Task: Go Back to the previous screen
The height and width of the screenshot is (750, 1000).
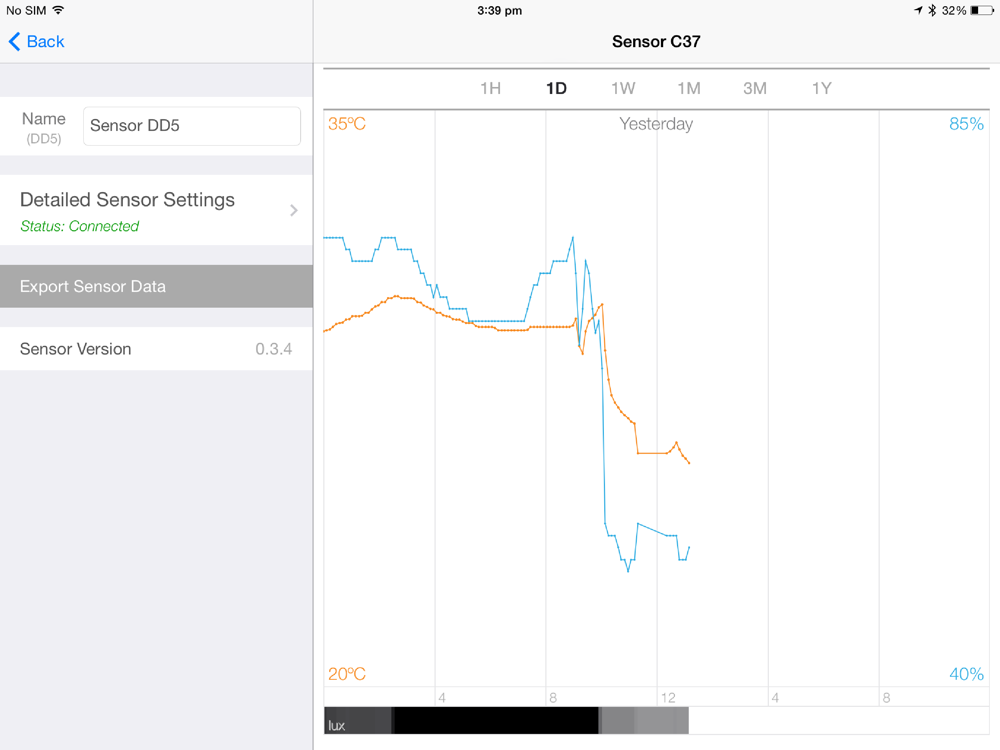Action: [x=36, y=41]
